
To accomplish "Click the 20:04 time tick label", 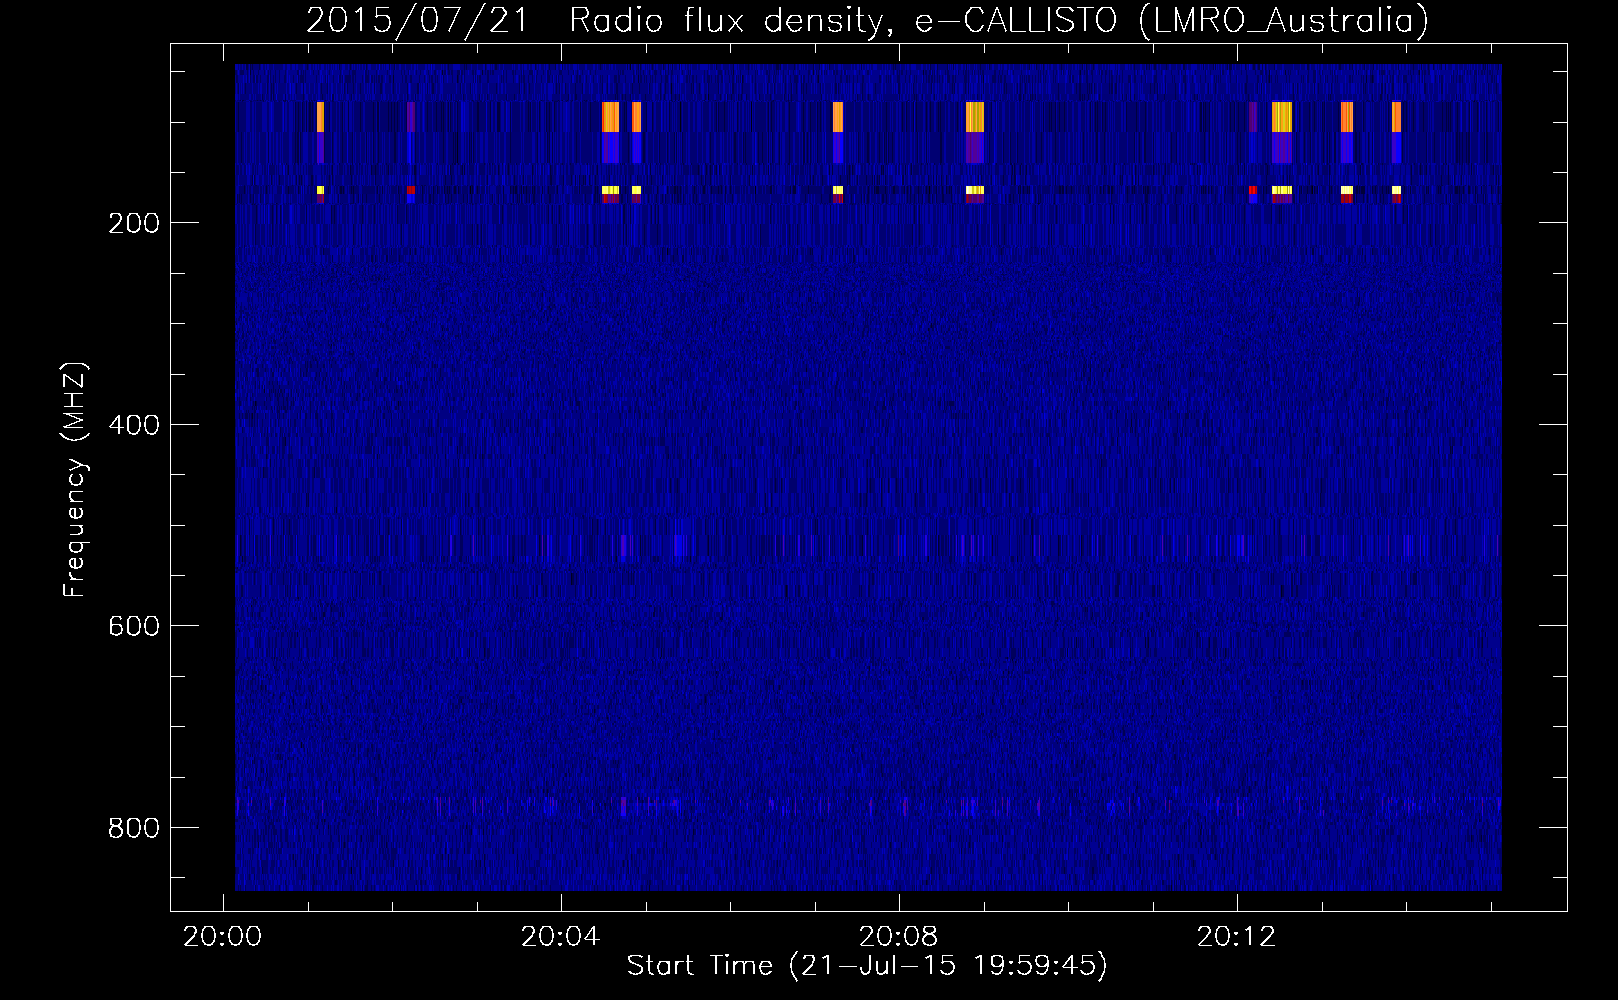I will tap(561, 936).
